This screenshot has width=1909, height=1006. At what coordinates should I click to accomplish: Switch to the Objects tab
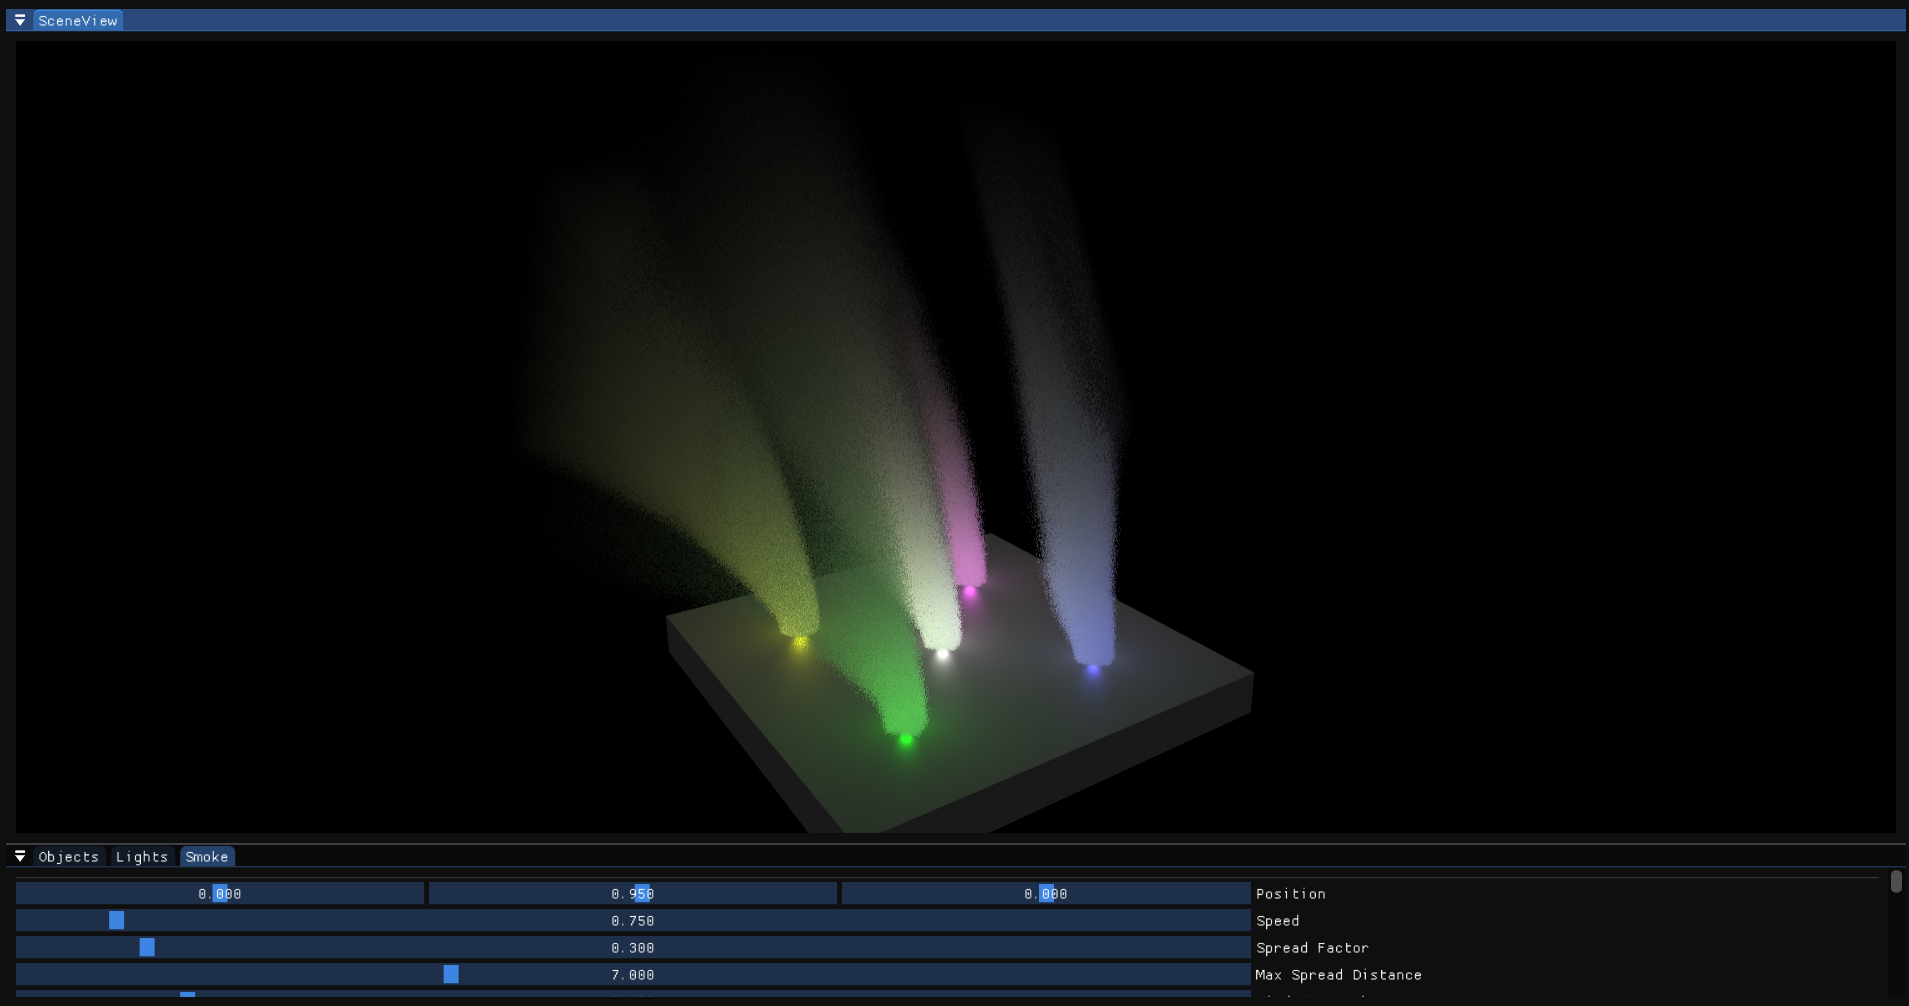tap(68, 857)
